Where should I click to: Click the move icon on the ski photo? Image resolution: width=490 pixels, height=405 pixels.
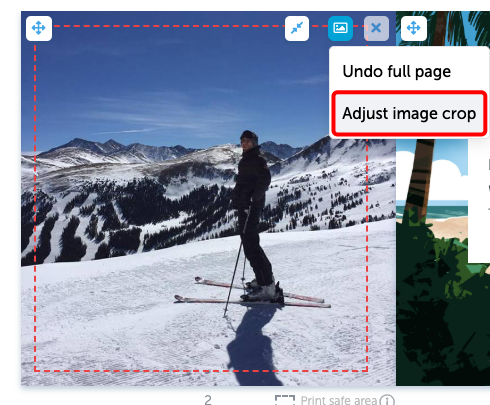coord(39,28)
